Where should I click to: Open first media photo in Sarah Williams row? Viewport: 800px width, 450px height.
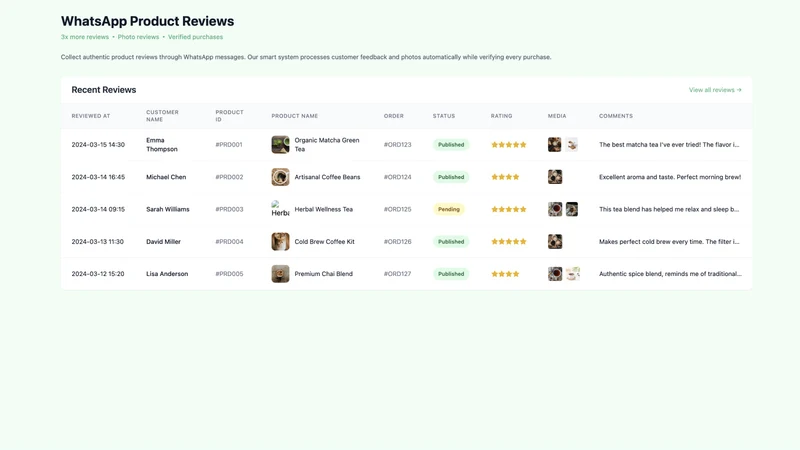(x=555, y=209)
